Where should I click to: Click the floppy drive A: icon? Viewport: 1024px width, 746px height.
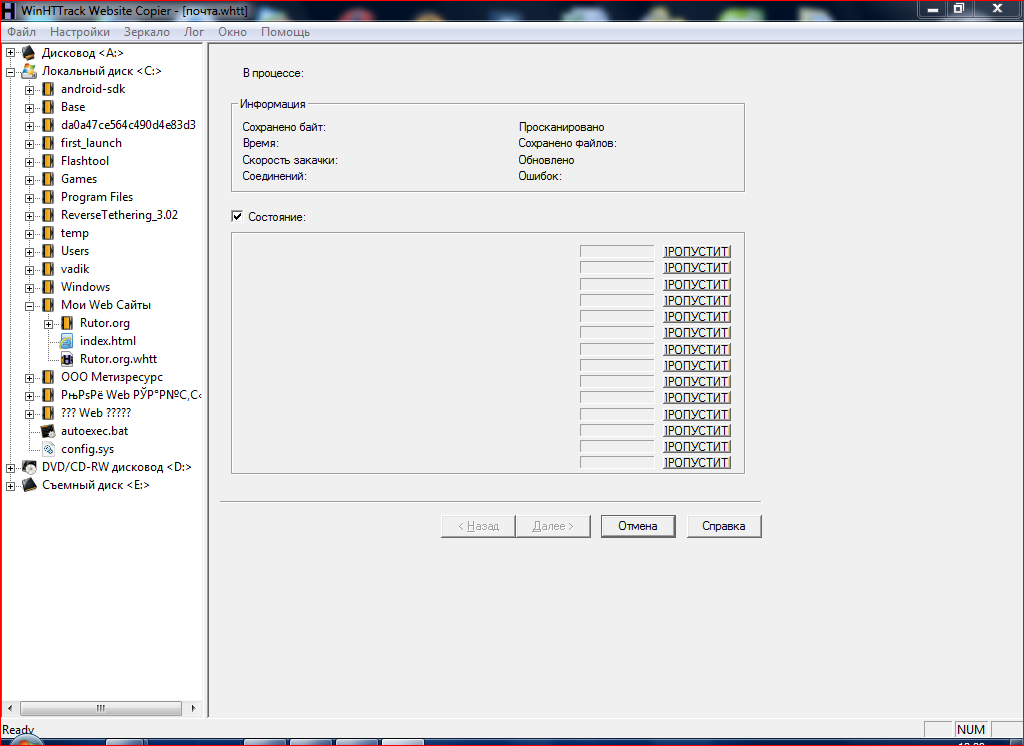tap(29, 53)
